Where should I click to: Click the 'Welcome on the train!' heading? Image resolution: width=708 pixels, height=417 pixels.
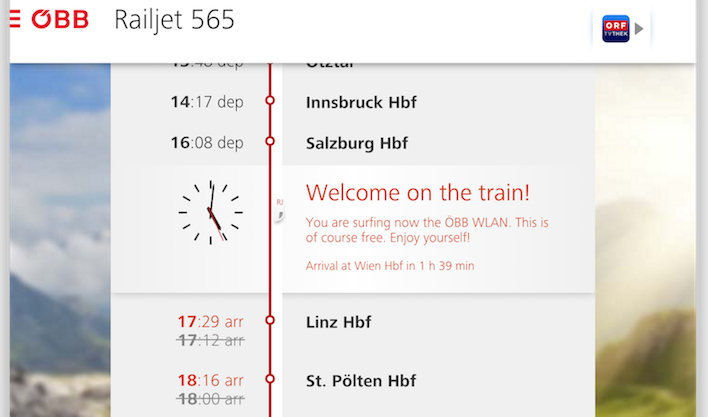pos(418,193)
